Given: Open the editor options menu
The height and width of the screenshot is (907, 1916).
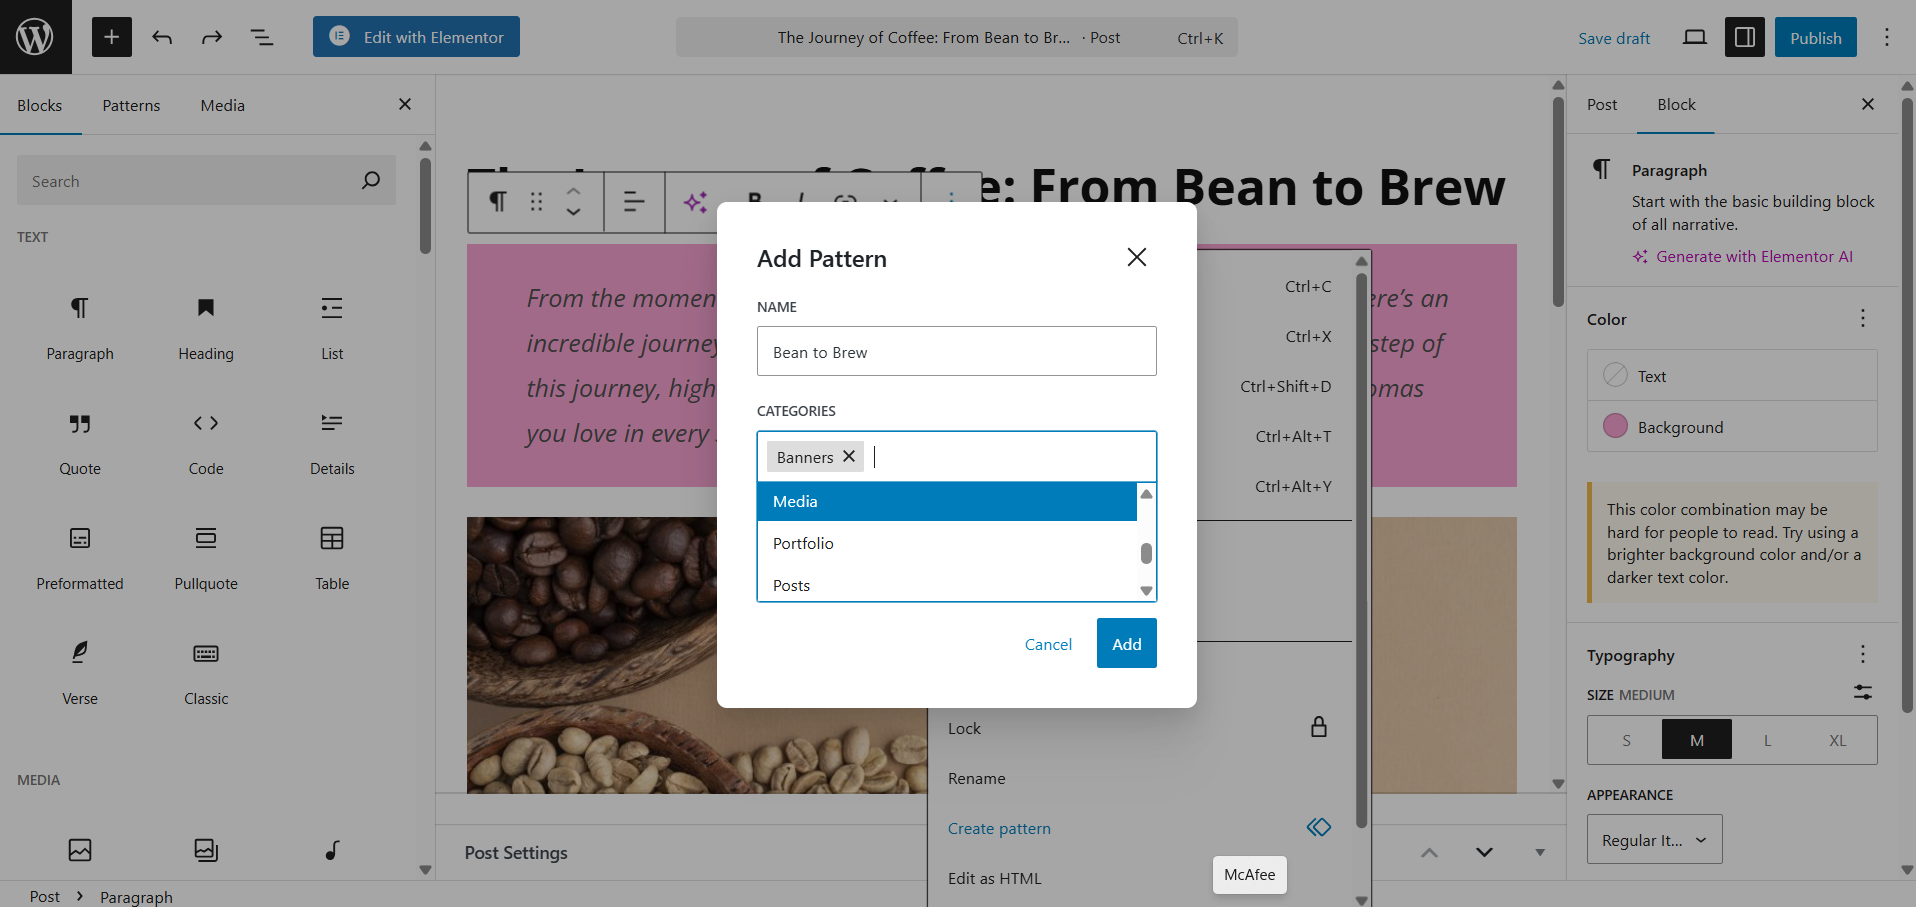Looking at the screenshot, I should (x=1886, y=37).
